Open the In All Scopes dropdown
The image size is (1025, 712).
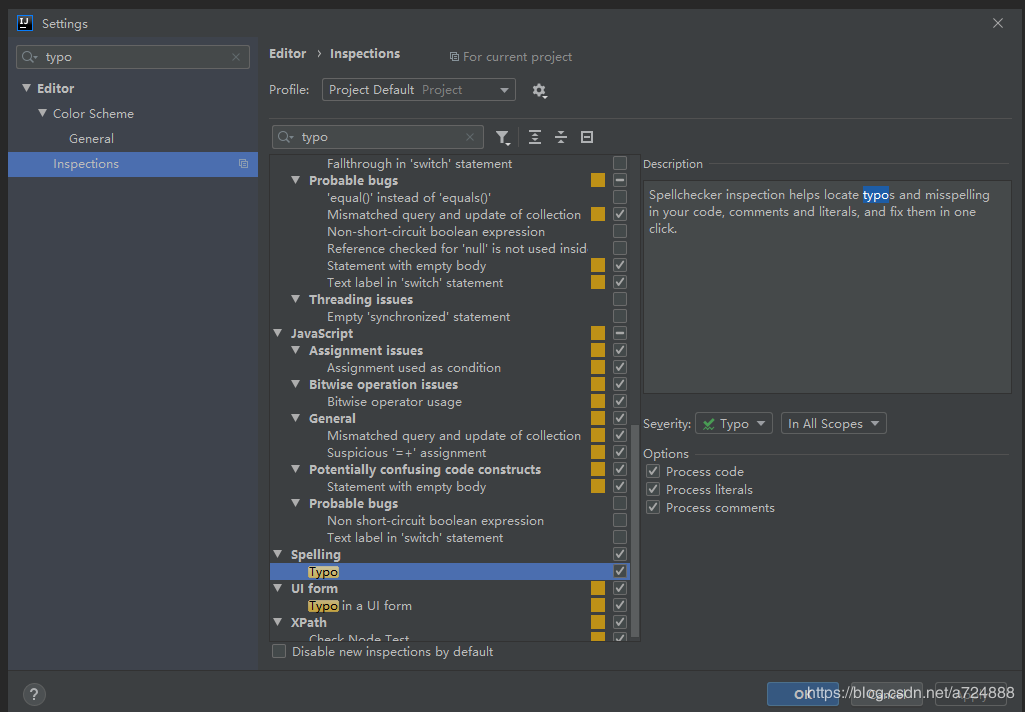833,424
